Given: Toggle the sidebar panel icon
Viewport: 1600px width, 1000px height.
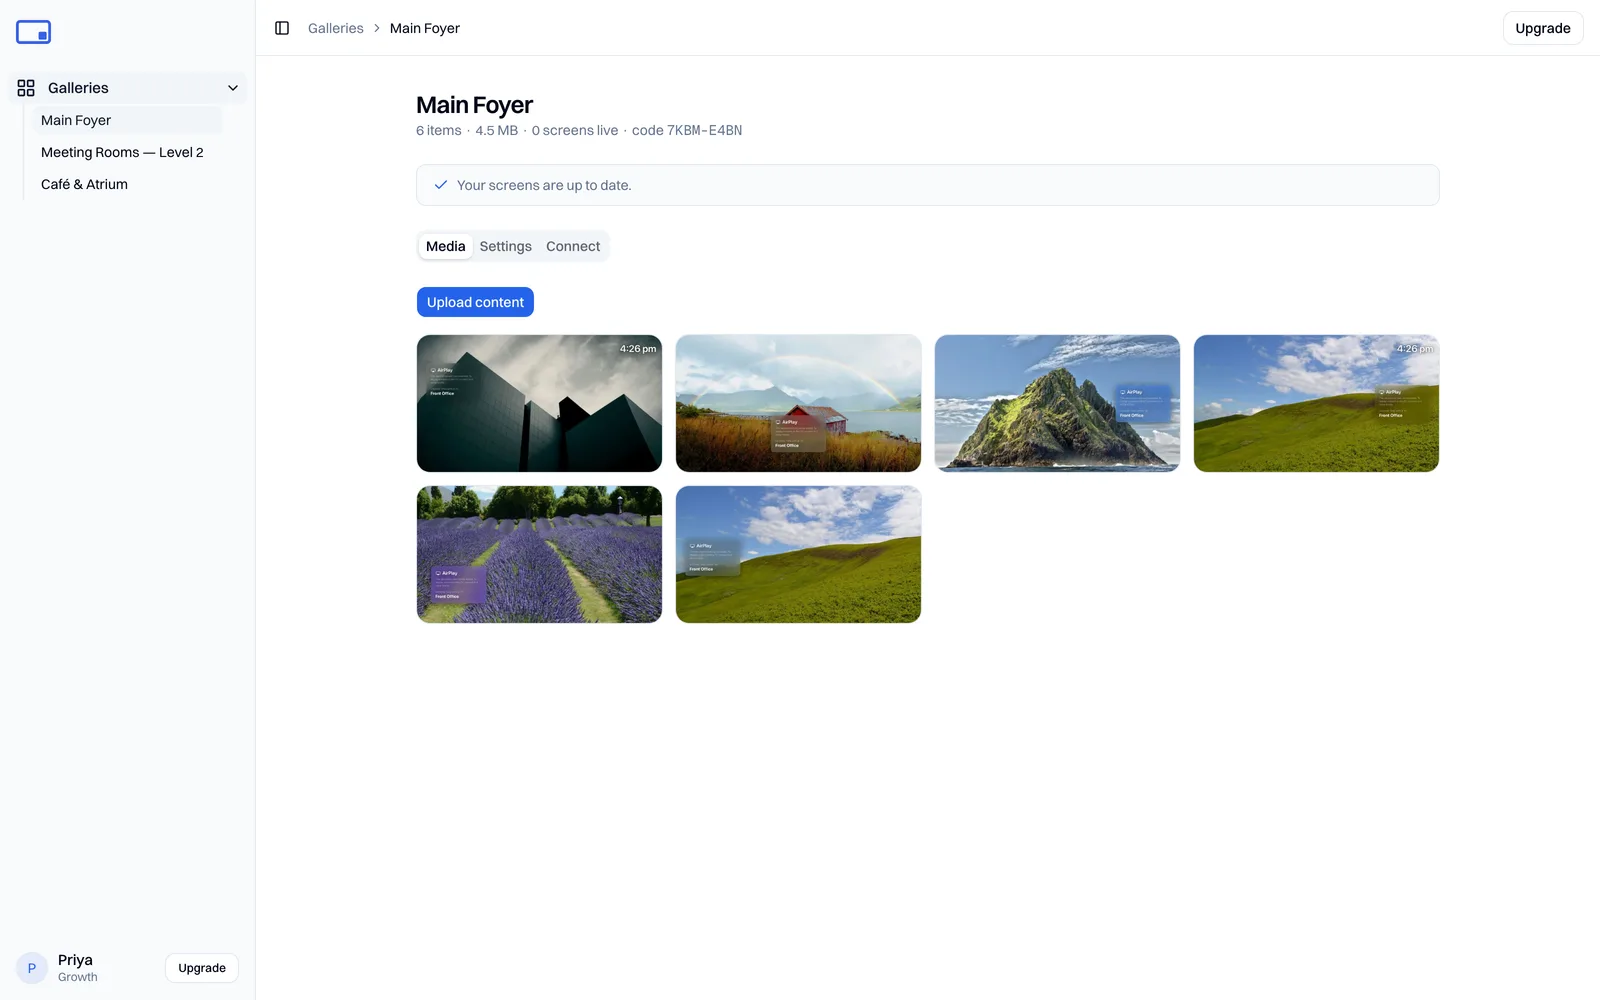Looking at the screenshot, I should tap(282, 28).
